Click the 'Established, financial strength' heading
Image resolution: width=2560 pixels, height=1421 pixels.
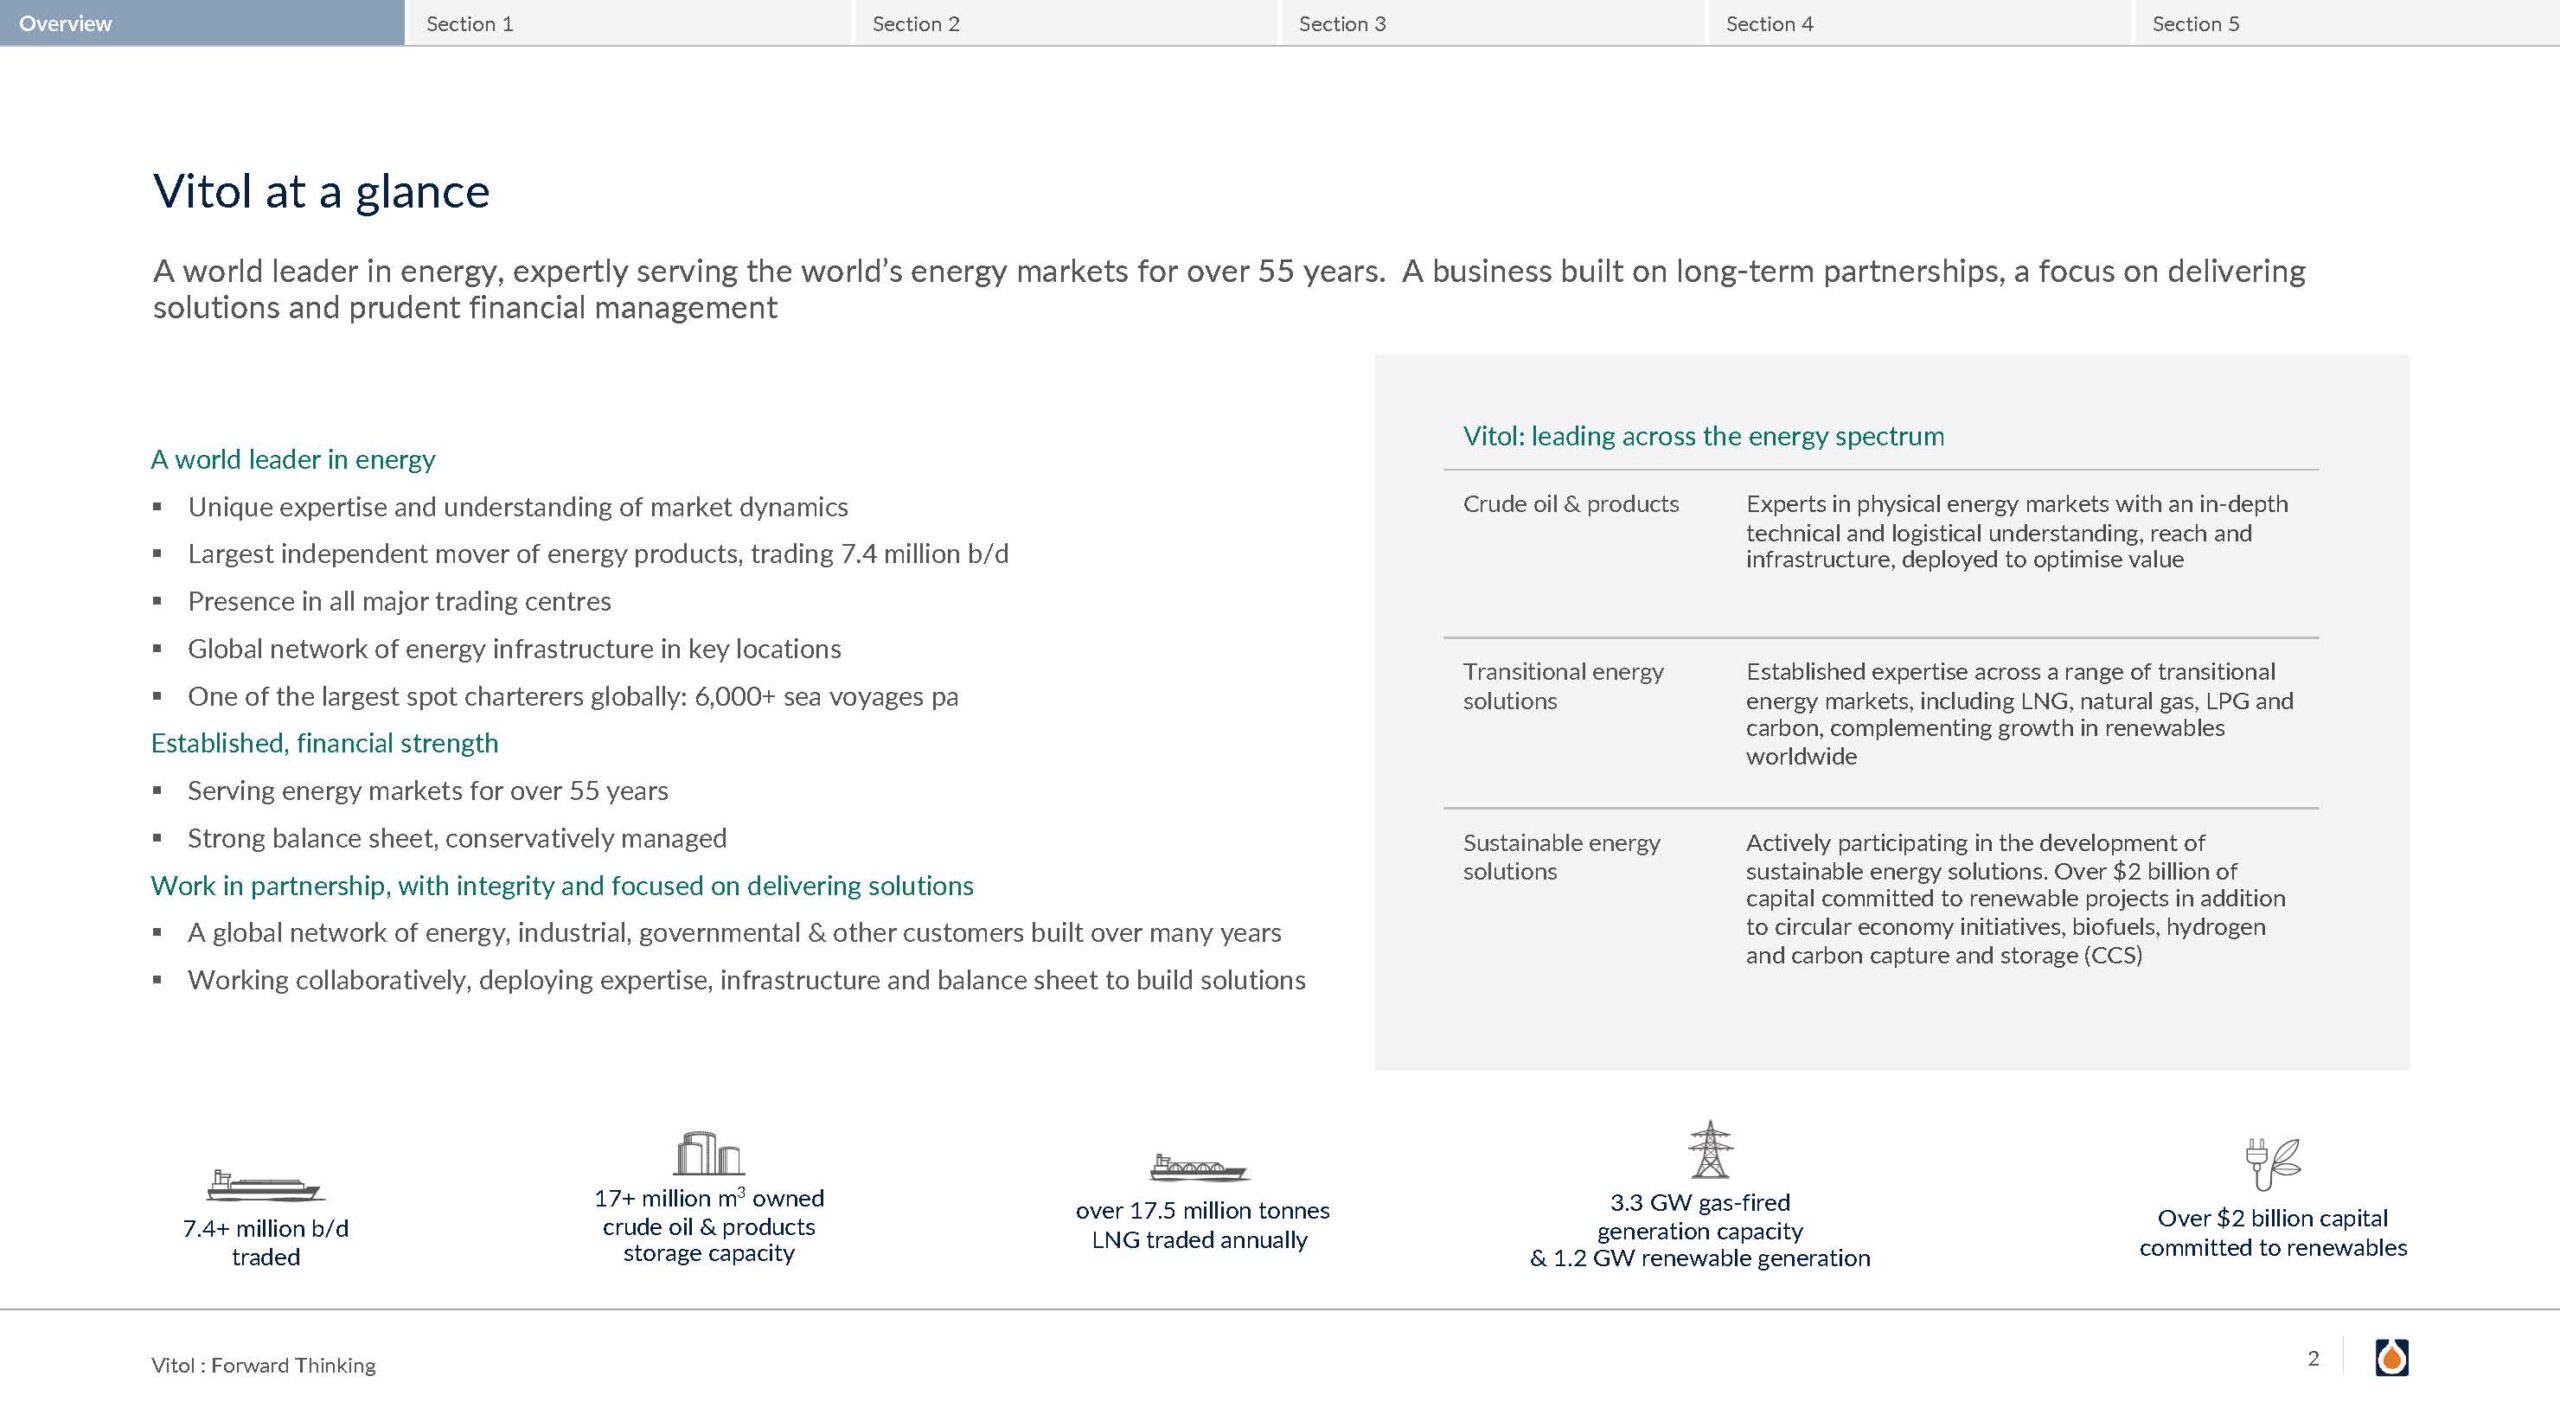(324, 743)
